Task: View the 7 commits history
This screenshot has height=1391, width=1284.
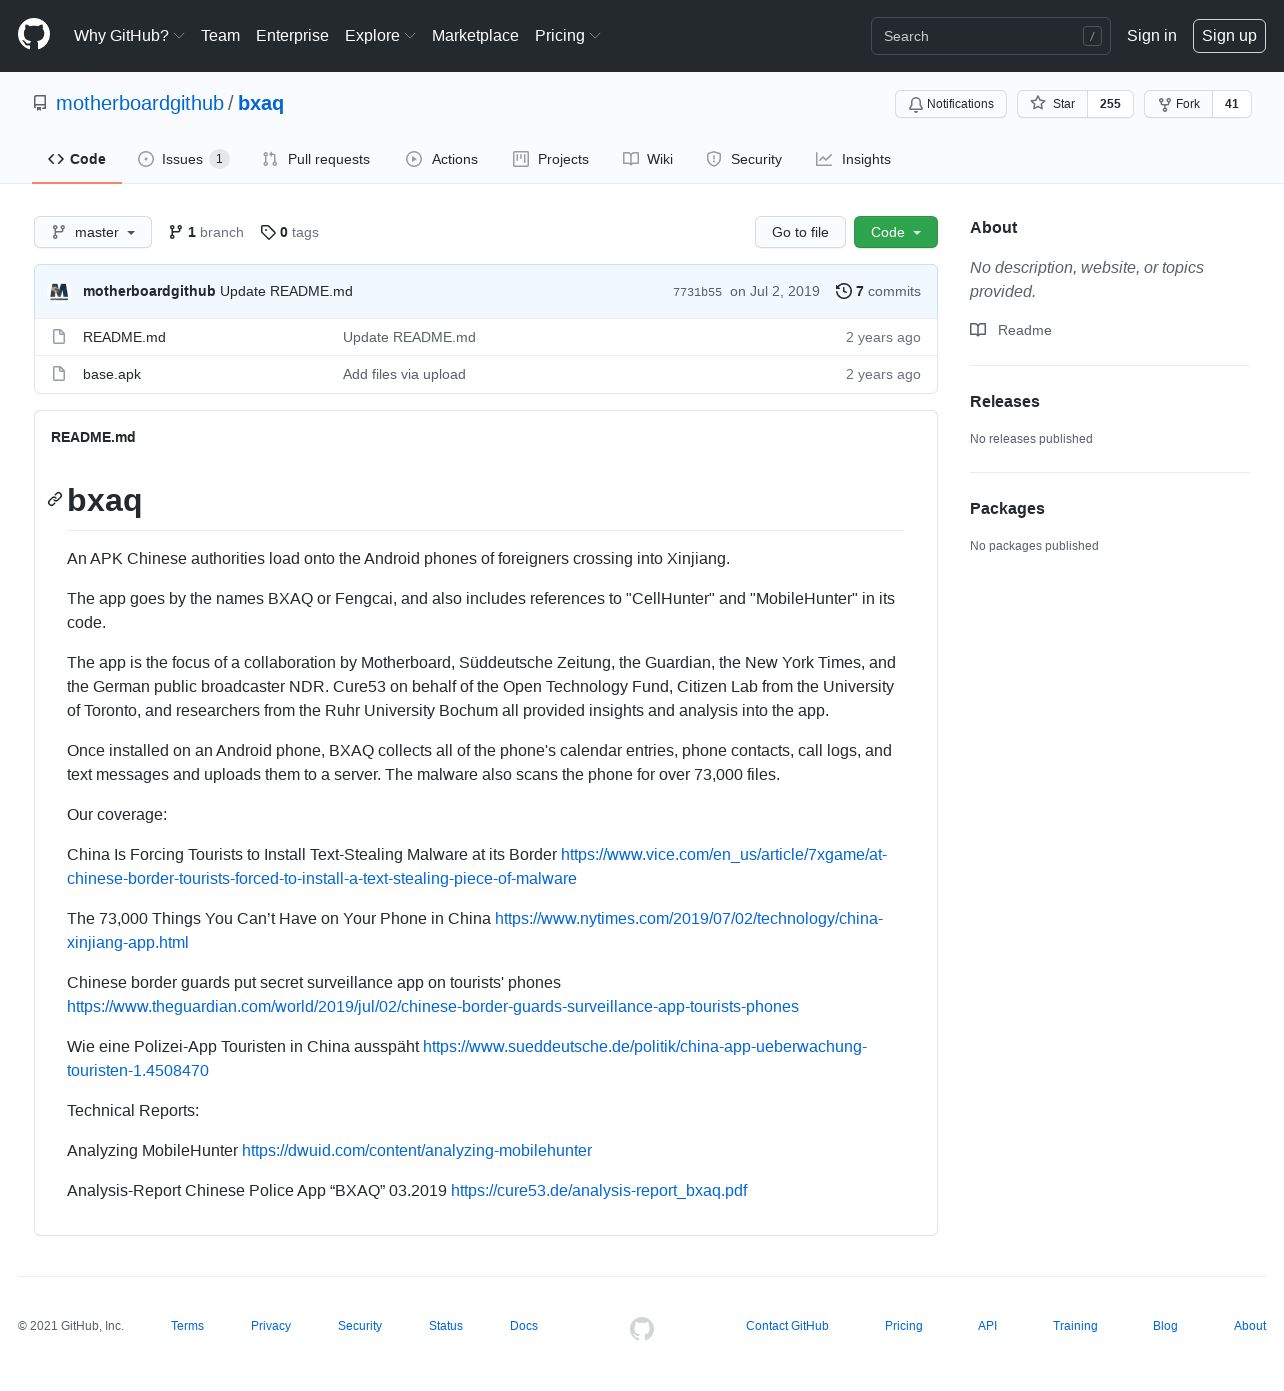Action: tap(878, 291)
